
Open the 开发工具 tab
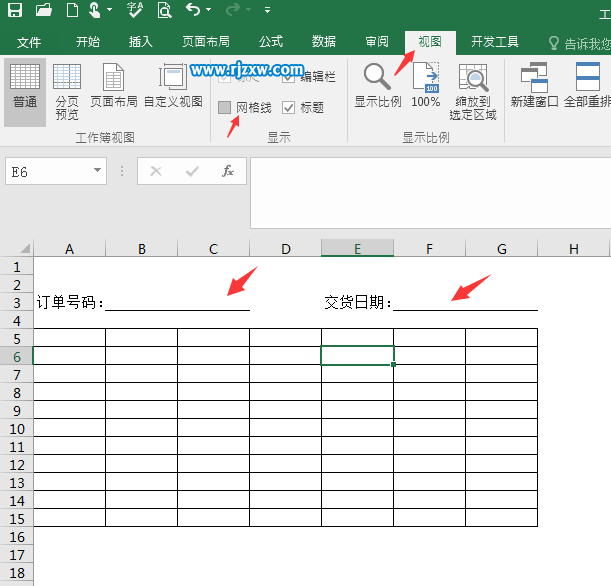pyautogui.click(x=495, y=42)
